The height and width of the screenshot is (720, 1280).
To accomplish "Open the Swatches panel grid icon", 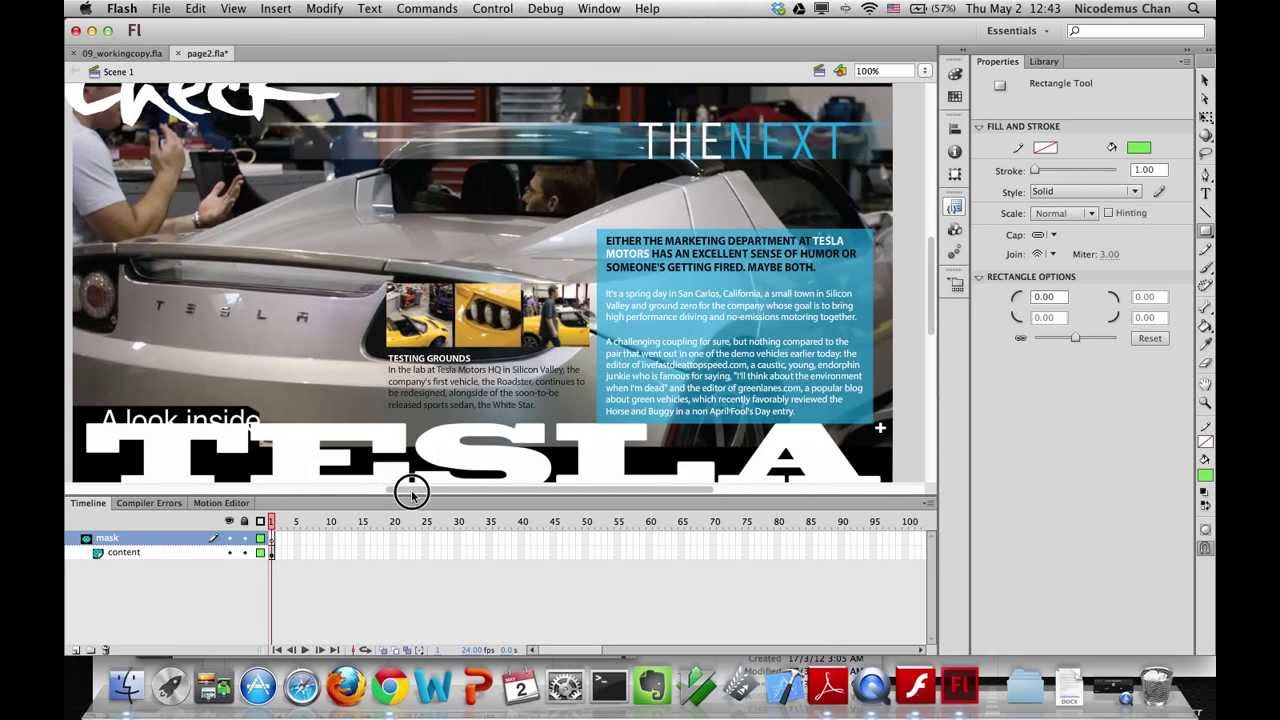I will click(955, 97).
